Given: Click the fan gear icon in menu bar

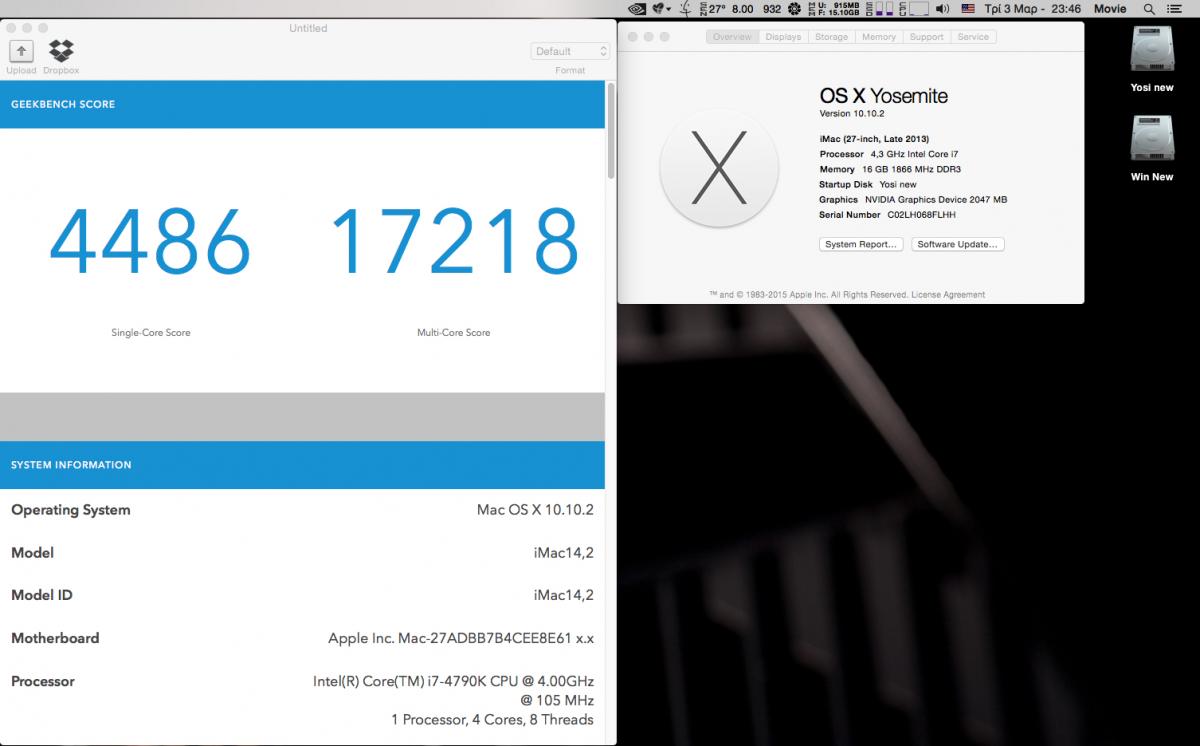Looking at the screenshot, I should (x=795, y=8).
